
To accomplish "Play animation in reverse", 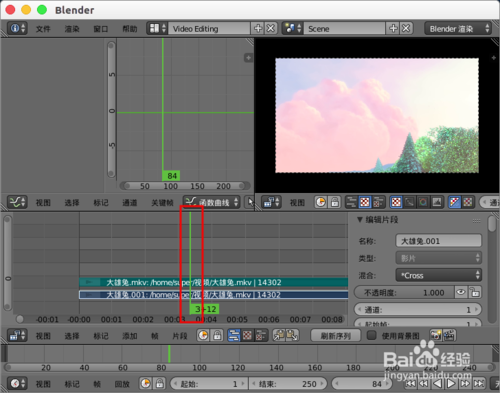I will [437, 384].
